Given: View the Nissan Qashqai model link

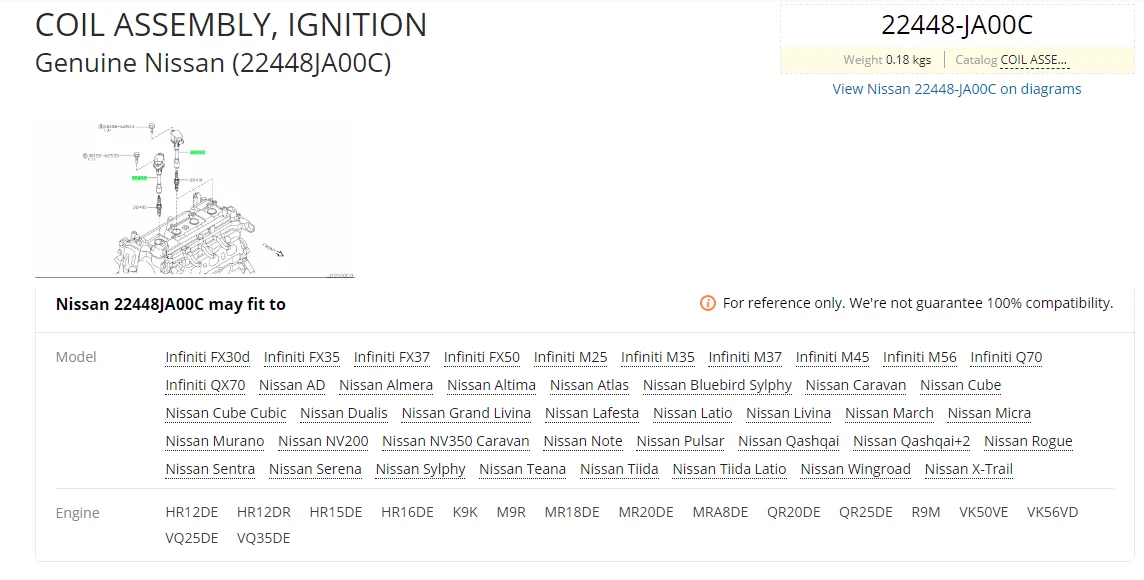Looking at the screenshot, I should point(789,441).
